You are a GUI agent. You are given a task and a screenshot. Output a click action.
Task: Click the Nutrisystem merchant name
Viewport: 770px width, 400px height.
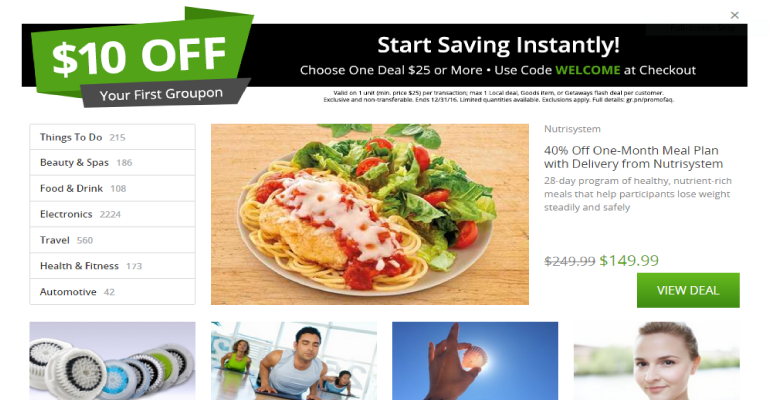[572, 129]
